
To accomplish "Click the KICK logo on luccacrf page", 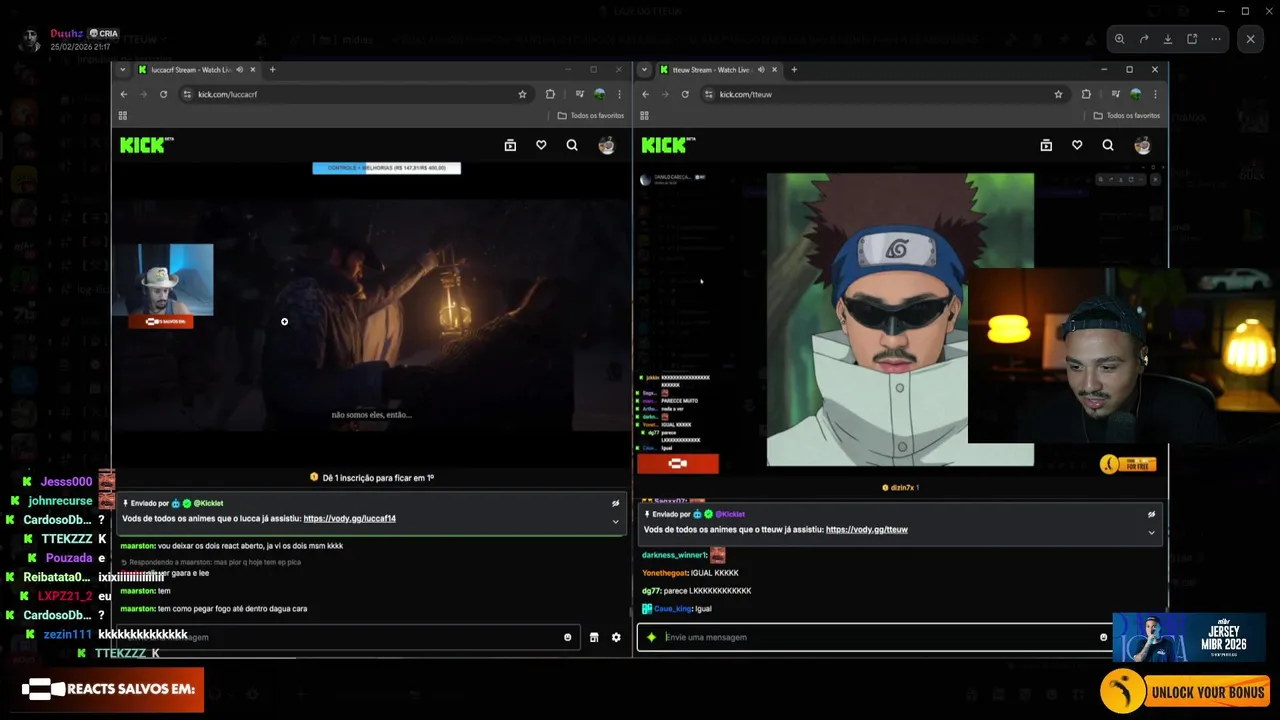I will click(146, 145).
